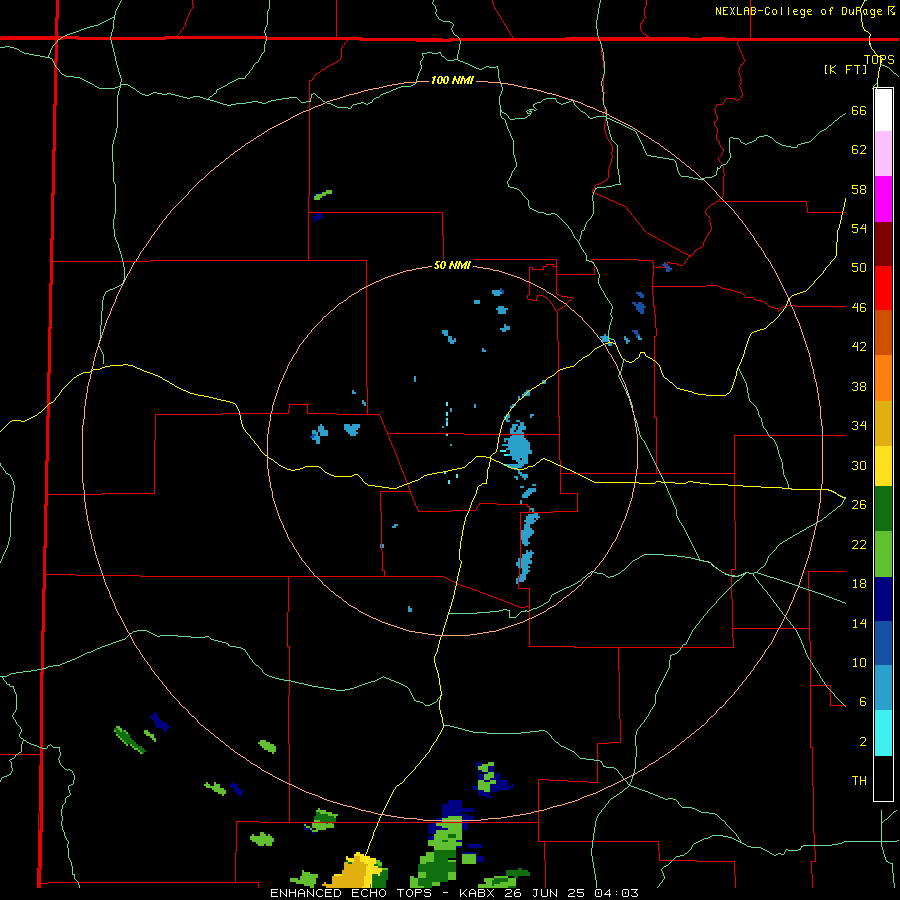The height and width of the screenshot is (900, 900).
Task: Click the bright yellow legend segment
Action: click(x=883, y=466)
